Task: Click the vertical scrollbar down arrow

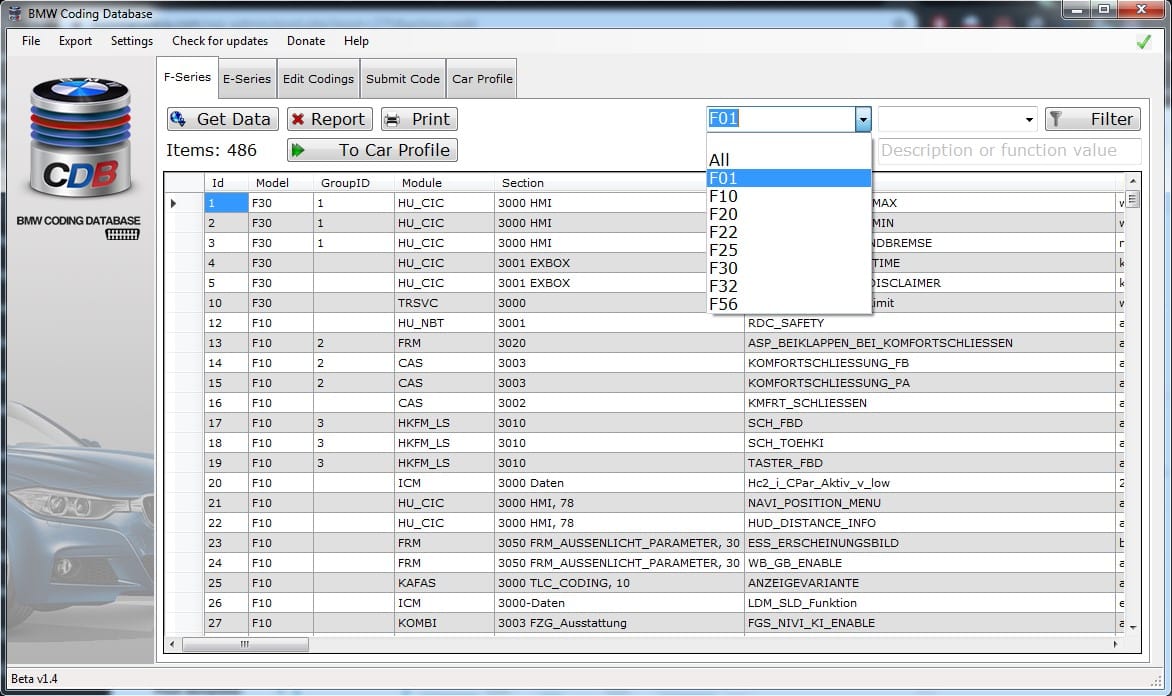Action: pos(1132,627)
